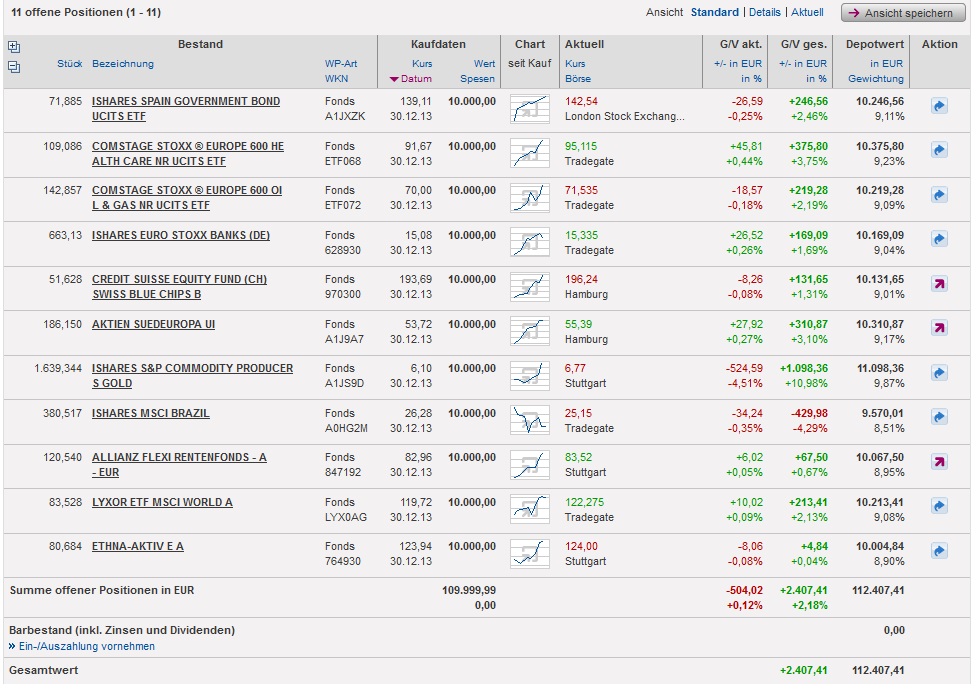Viewport: 979px width, 693px height.
Task: Collapse all positions with minus icon
Action: click(14, 67)
